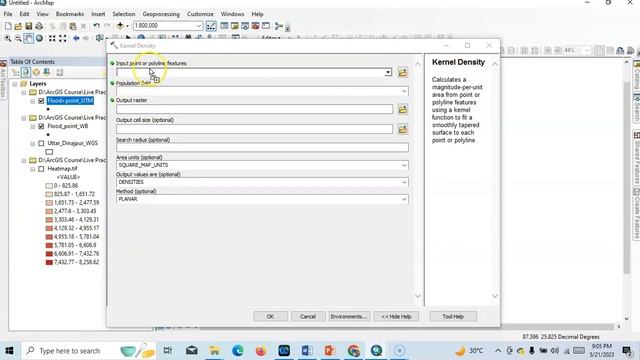Click the << Hide Help button
The width and height of the screenshot is (640, 360).
pos(396,317)
